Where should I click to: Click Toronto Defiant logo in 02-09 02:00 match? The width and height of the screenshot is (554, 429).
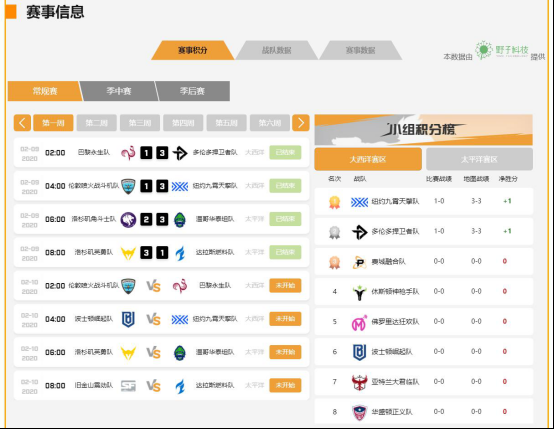[180, 153]
